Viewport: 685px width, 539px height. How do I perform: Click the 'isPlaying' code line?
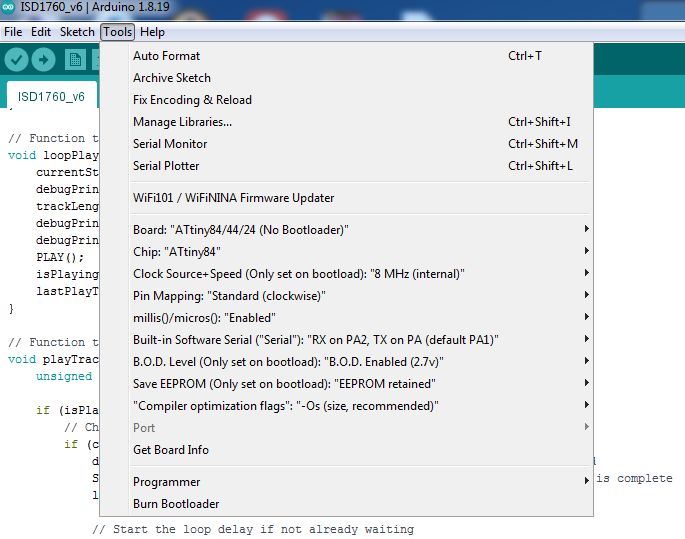[x=68, y=274]
